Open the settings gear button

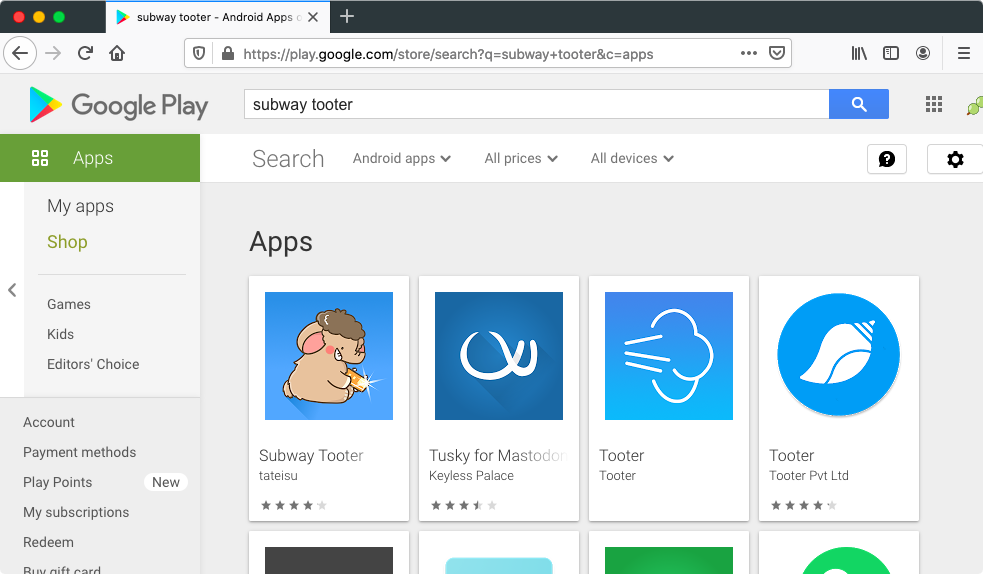pos(955,159)
